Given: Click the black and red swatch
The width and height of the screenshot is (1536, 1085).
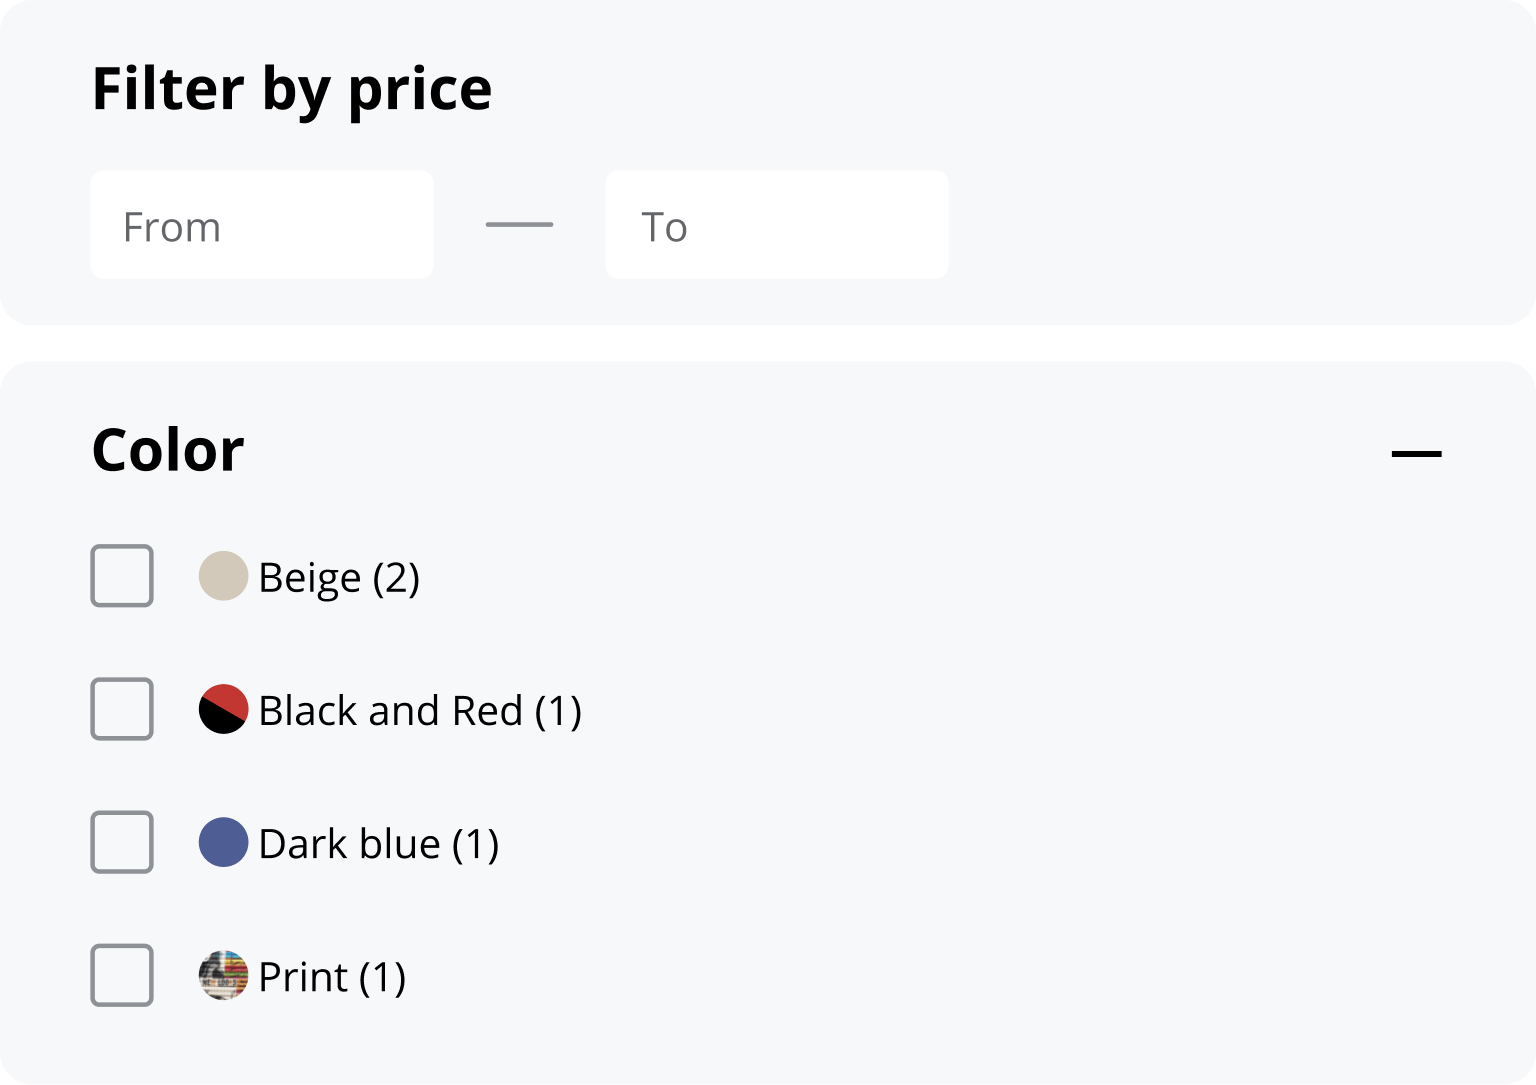Looking at the screenshot, I should tap(223, 709).
